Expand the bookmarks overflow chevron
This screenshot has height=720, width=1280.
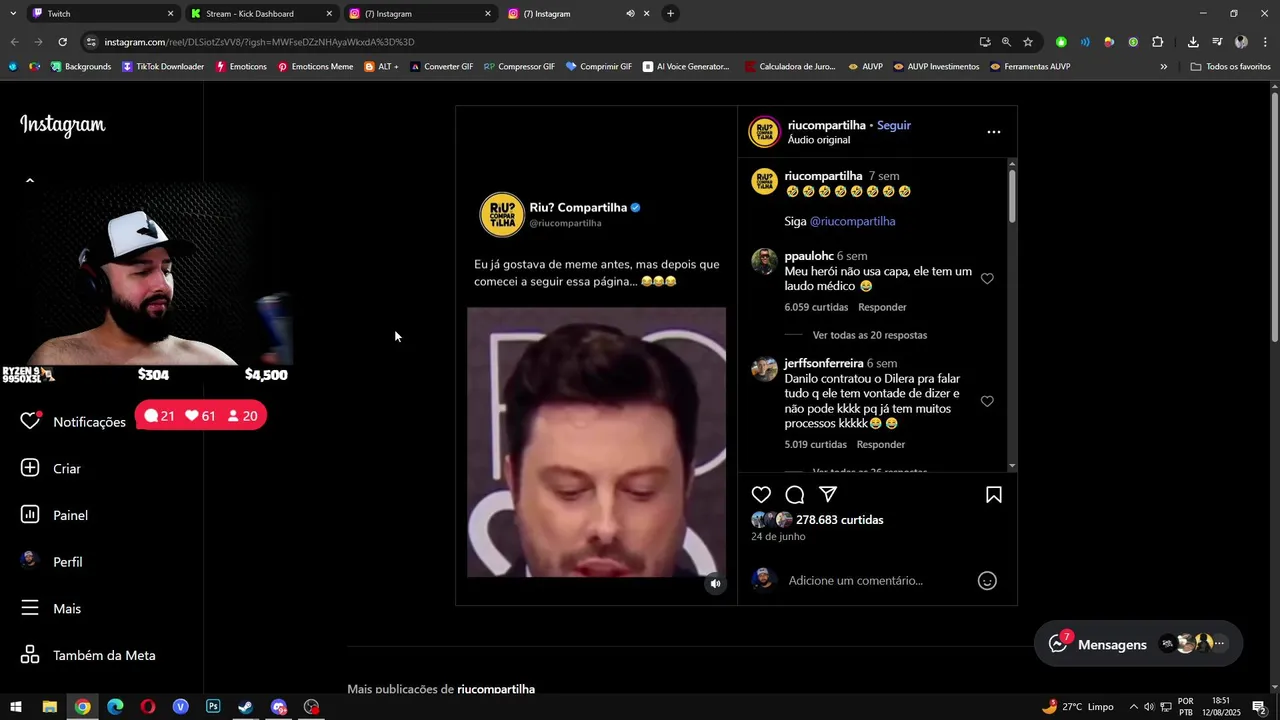click(x=1163, y=67)
